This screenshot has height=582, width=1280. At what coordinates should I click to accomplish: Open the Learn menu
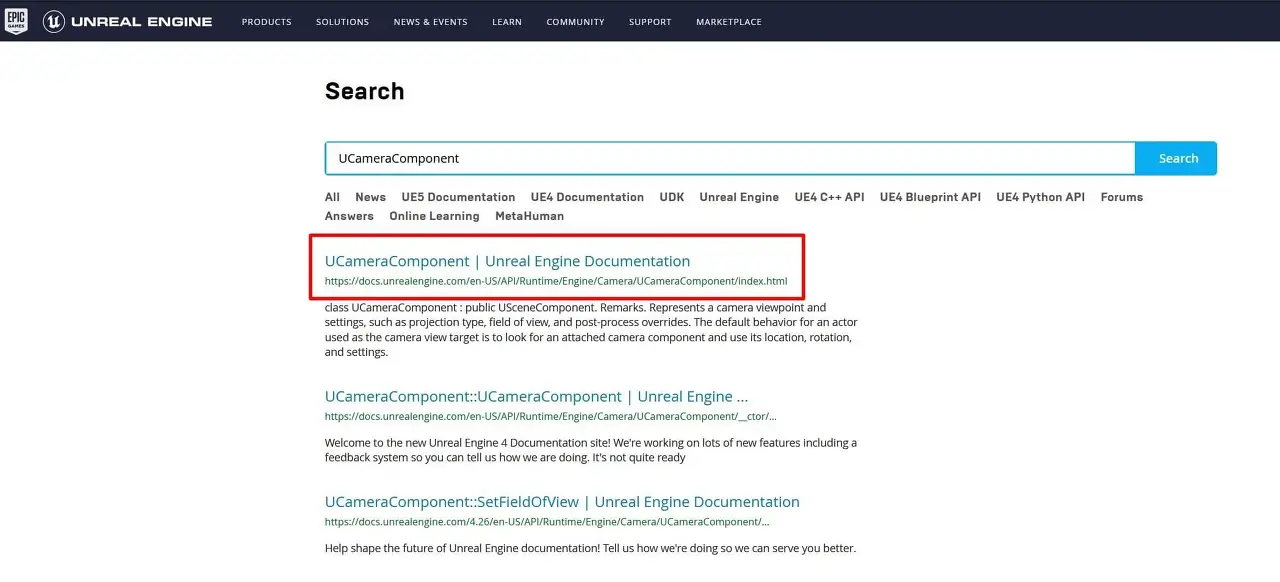pyautogui.click(x=507, y=22)
